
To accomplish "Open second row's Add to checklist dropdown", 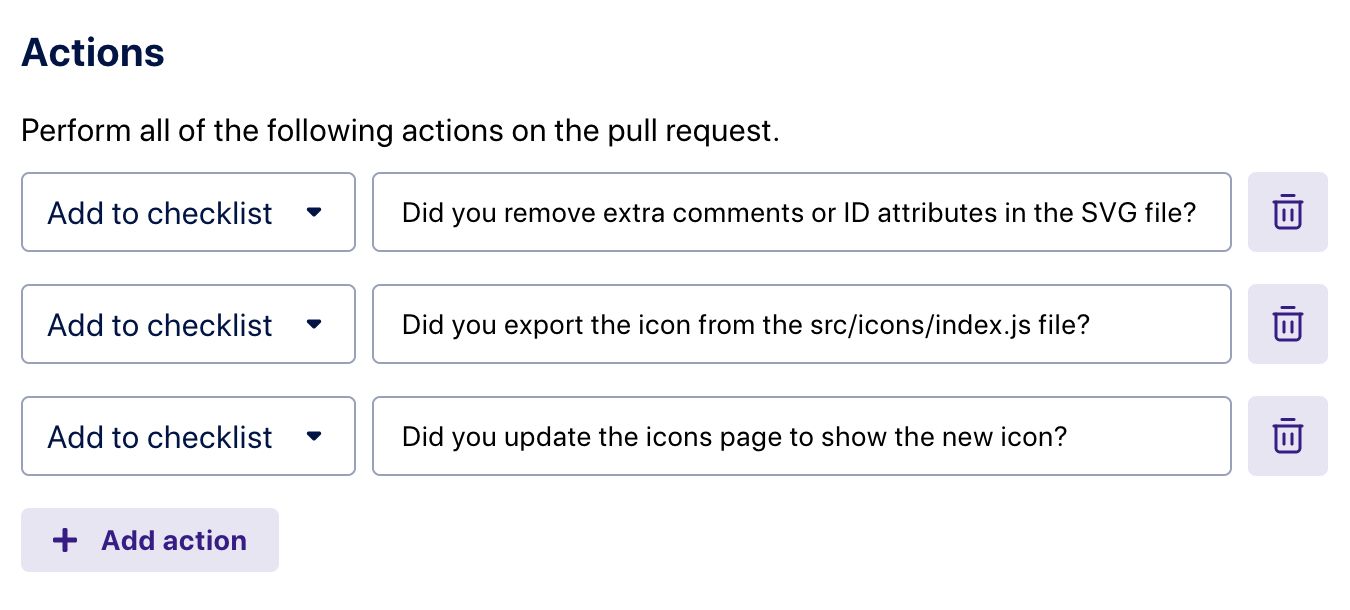I will click(188, 324).
